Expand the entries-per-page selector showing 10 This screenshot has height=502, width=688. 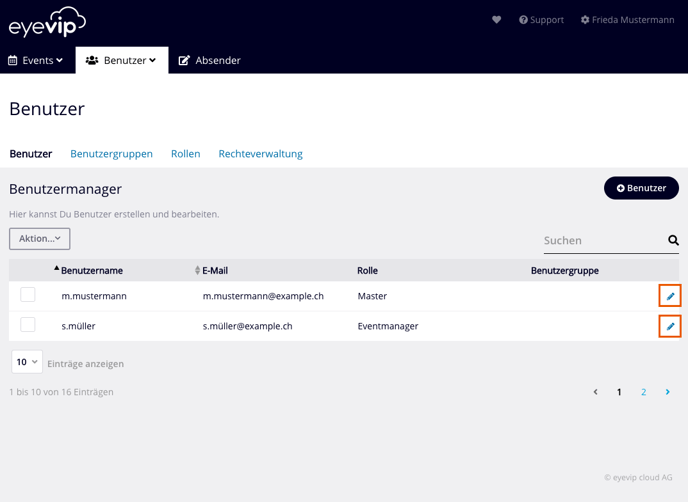(26, 362)
